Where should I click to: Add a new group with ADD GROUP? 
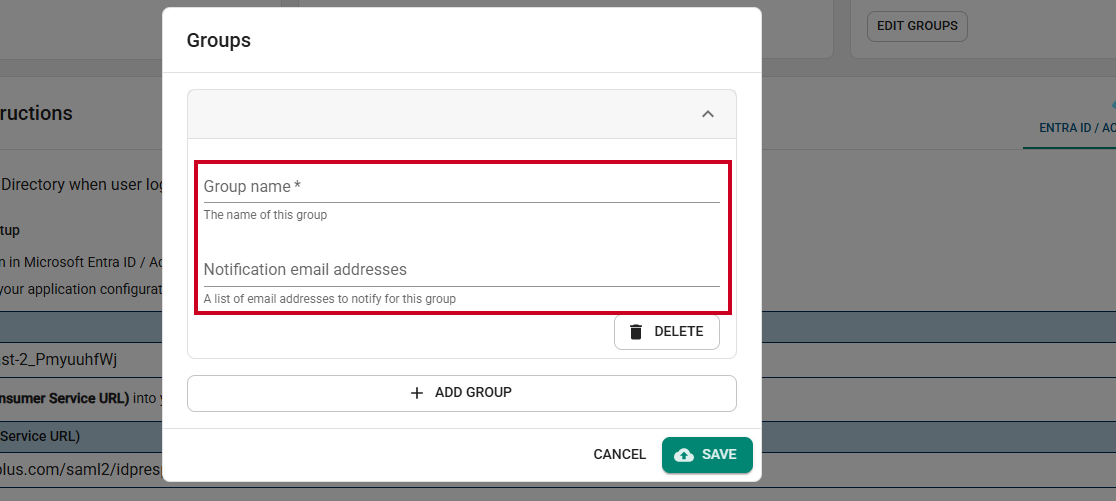461,393
